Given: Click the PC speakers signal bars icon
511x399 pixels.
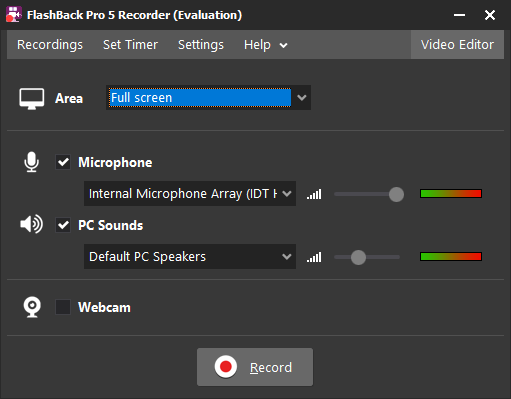Looking at the screenshot, I should (x=314, y=257).
